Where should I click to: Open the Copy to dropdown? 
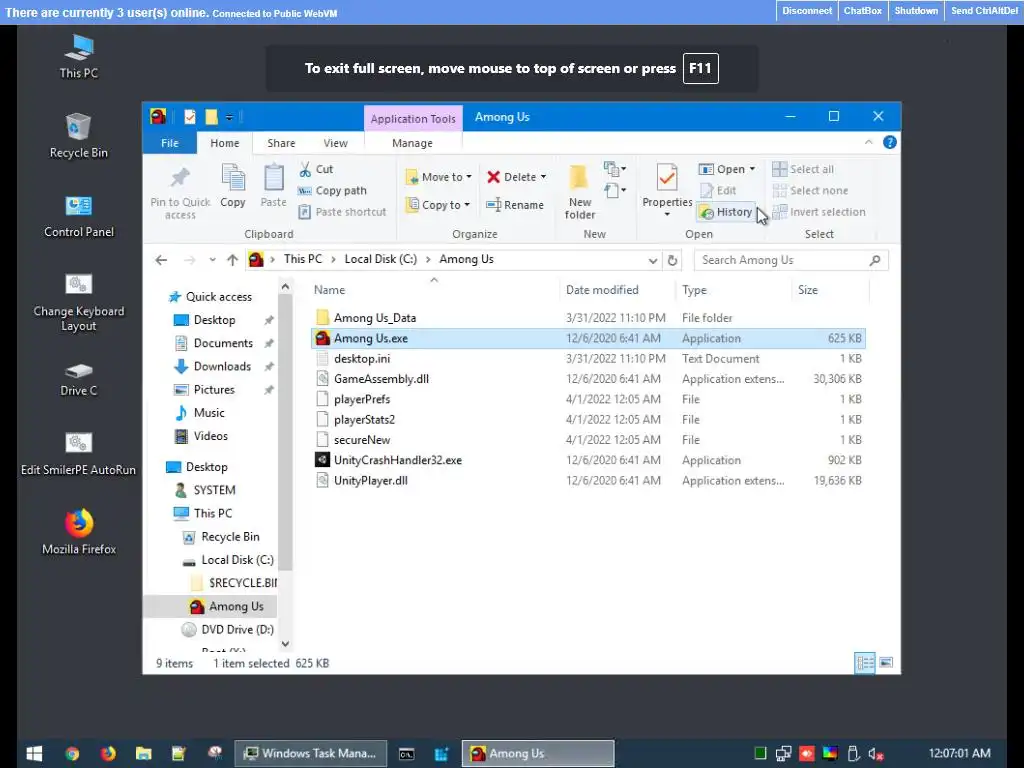coord(438,205)
